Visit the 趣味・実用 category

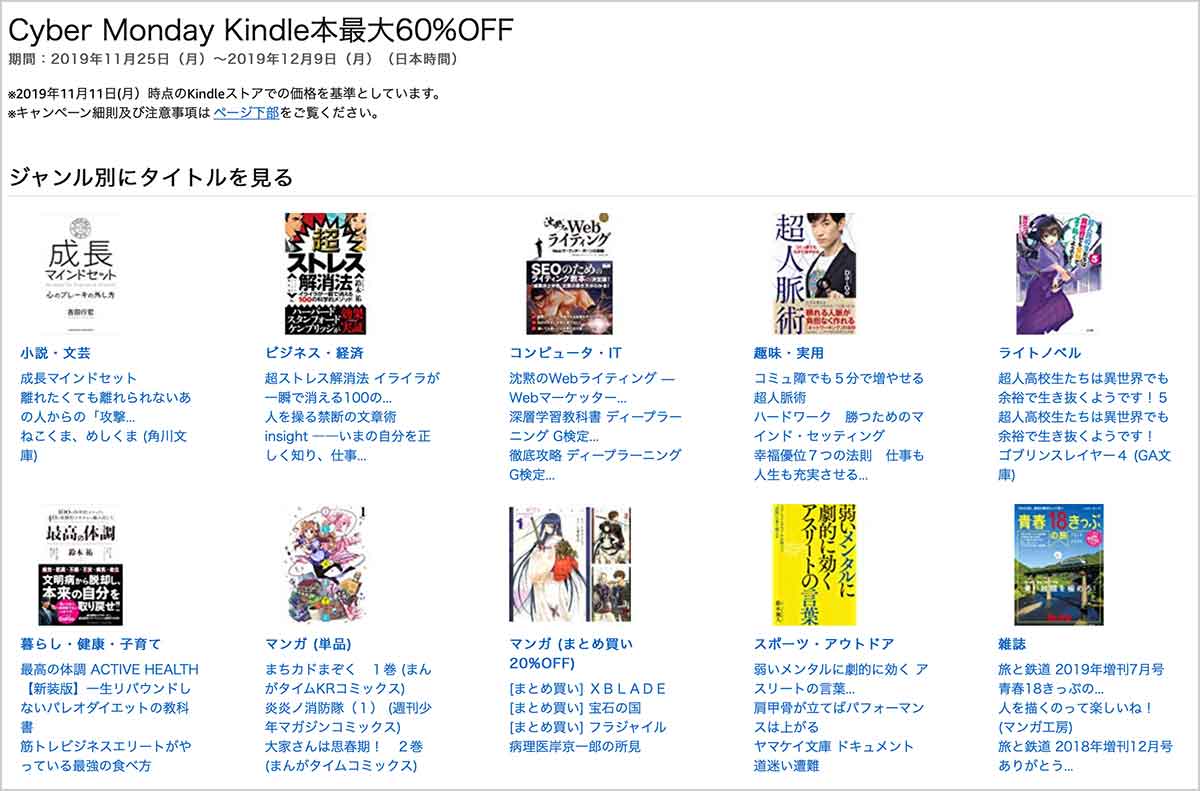pos(789,353)
